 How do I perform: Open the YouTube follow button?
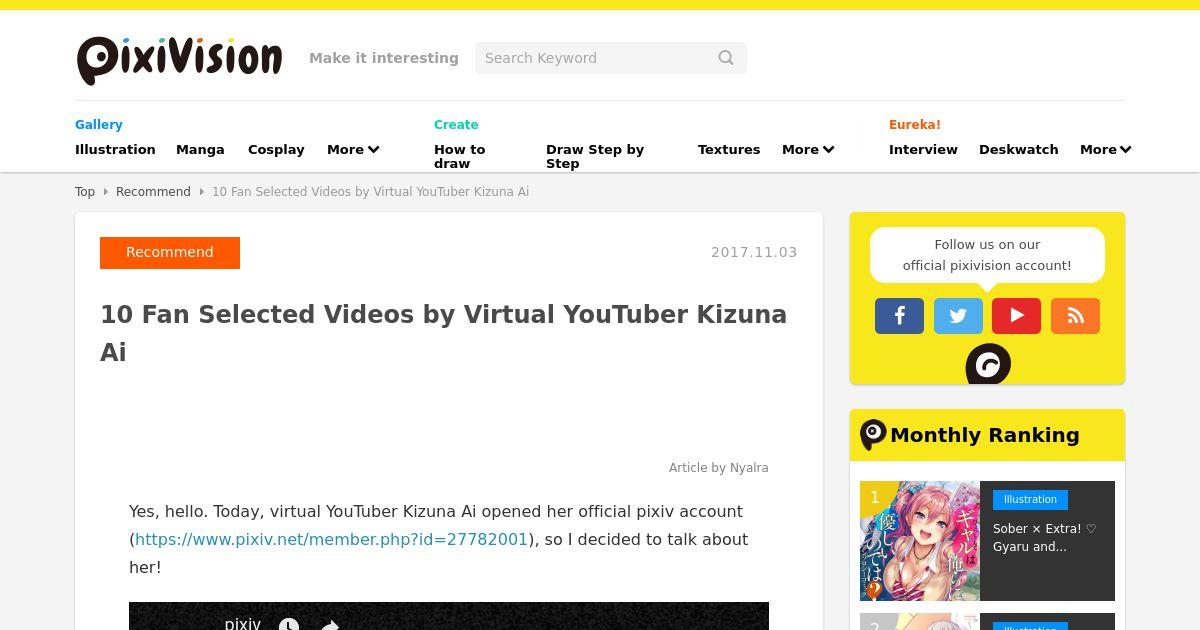coord(1016,316)
